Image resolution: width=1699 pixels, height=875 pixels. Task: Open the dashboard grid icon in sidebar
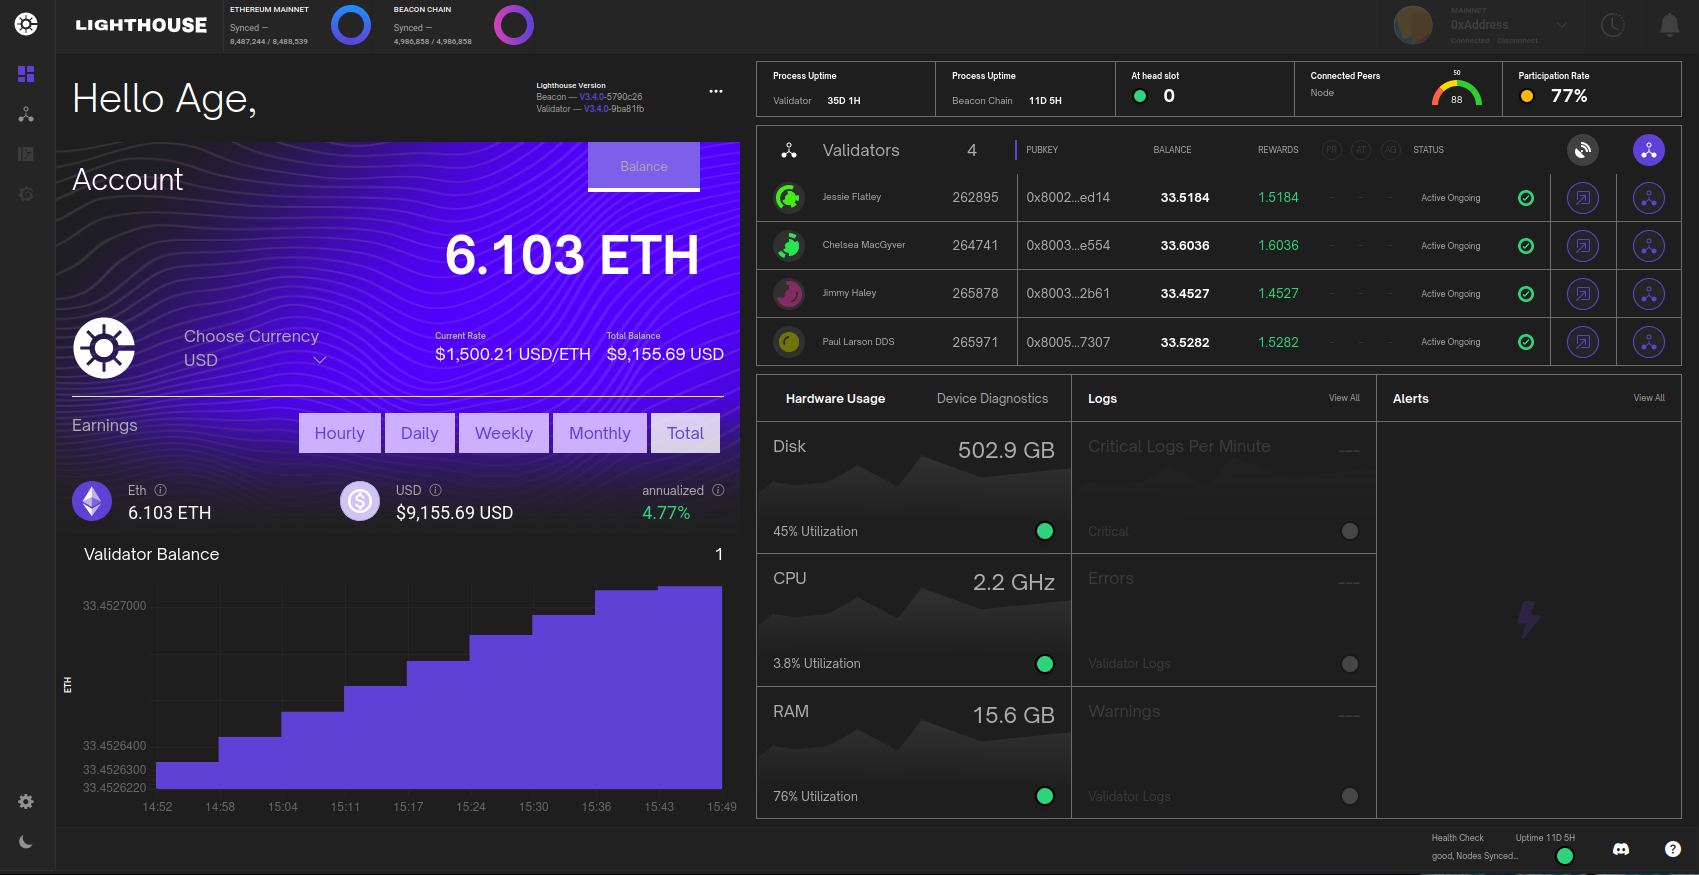click(26, 74)
